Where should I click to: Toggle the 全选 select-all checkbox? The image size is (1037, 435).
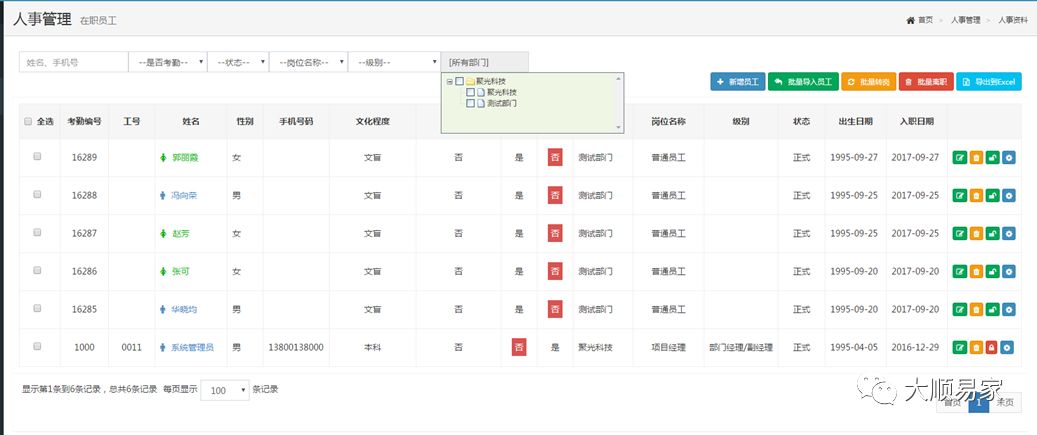[x=28, y=121]
